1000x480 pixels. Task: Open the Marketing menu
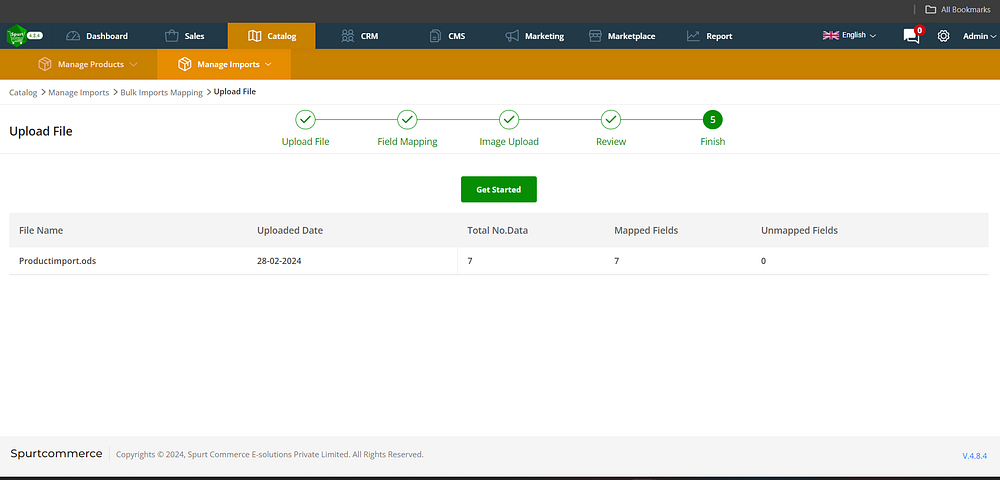[x=534, y=36]
